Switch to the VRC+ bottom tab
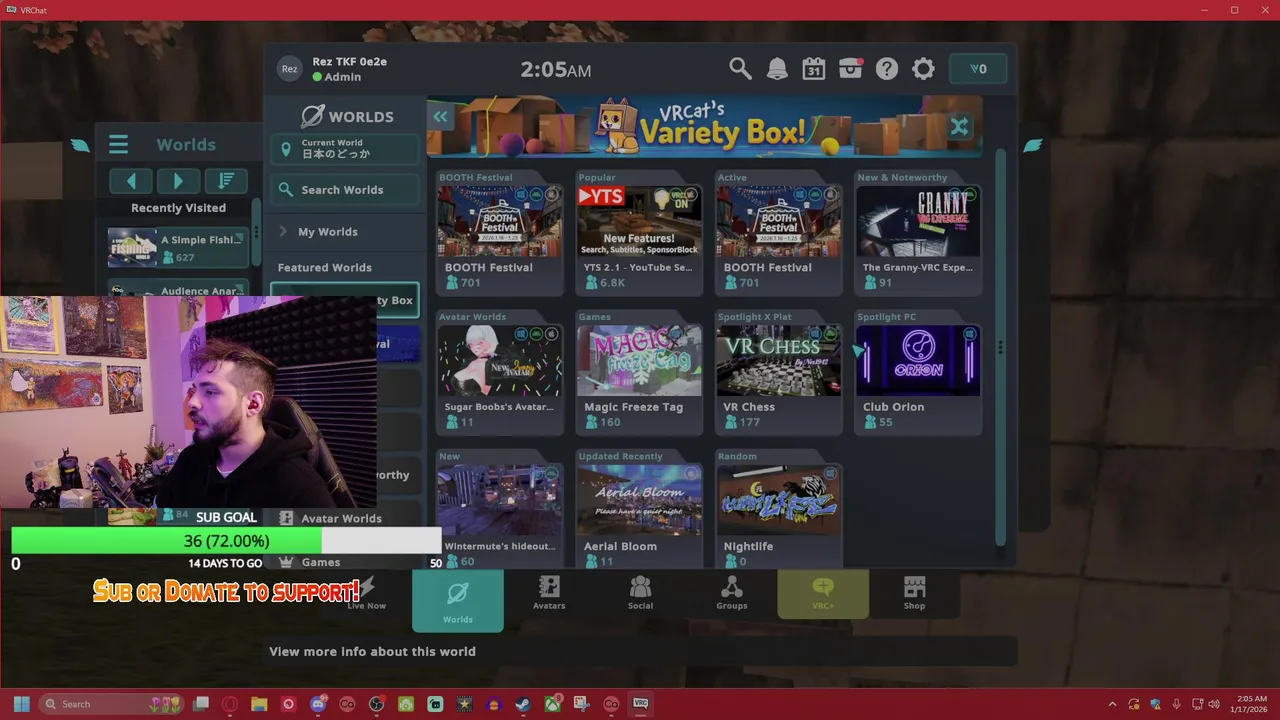 coord(823,593)
